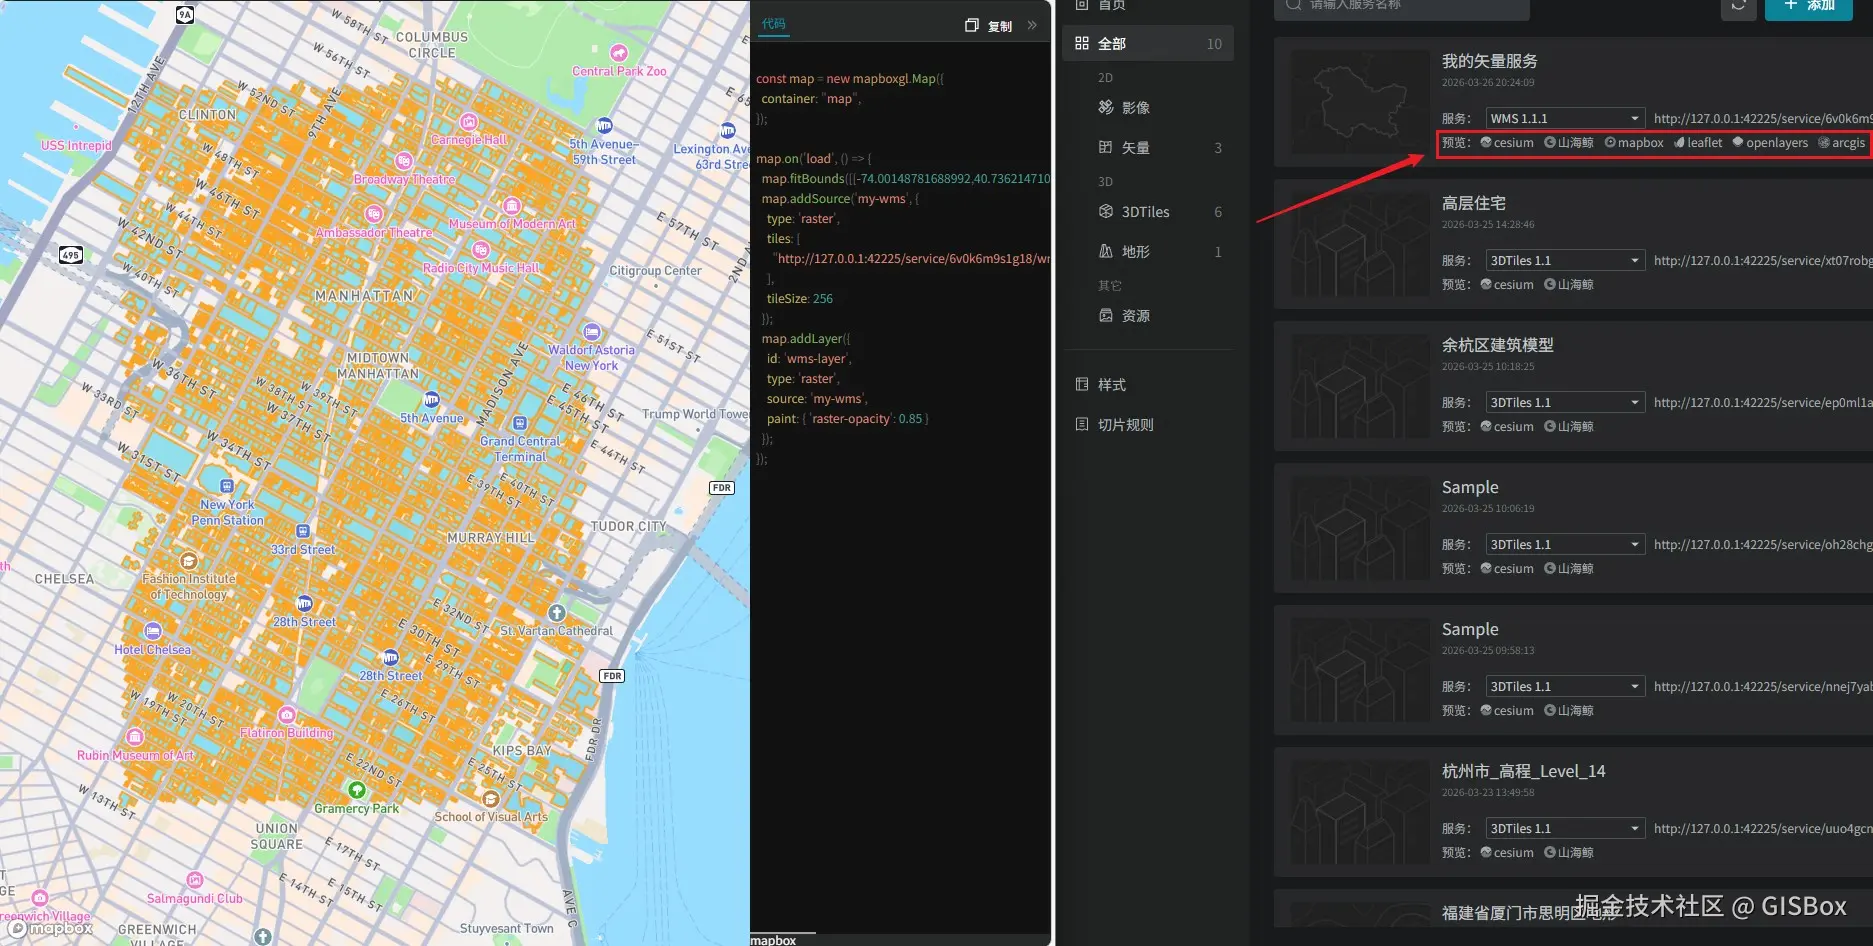Image resolution: width=1873 pixels, height=946 pixels.
Task: Click the Museum of Modern Art marker icon
Action: point(512,206)
